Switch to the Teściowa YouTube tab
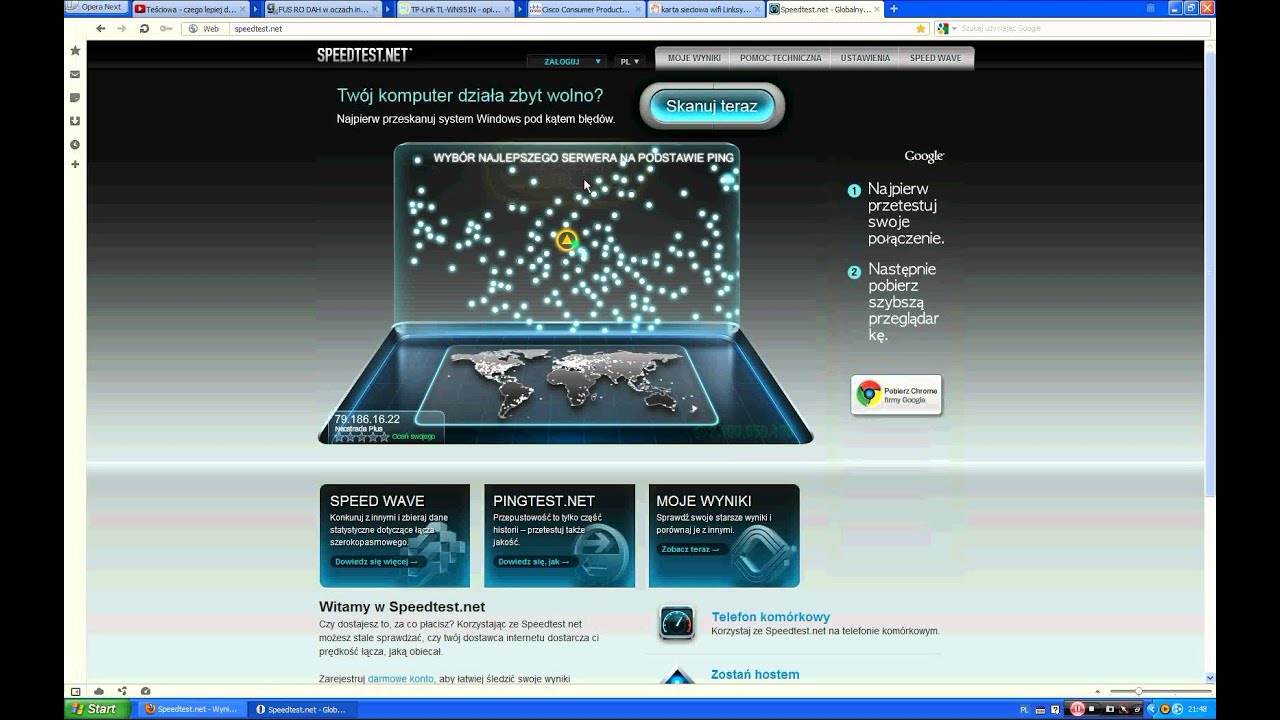Viewport: 1280px width, 720px height. (x=190, y=9)
